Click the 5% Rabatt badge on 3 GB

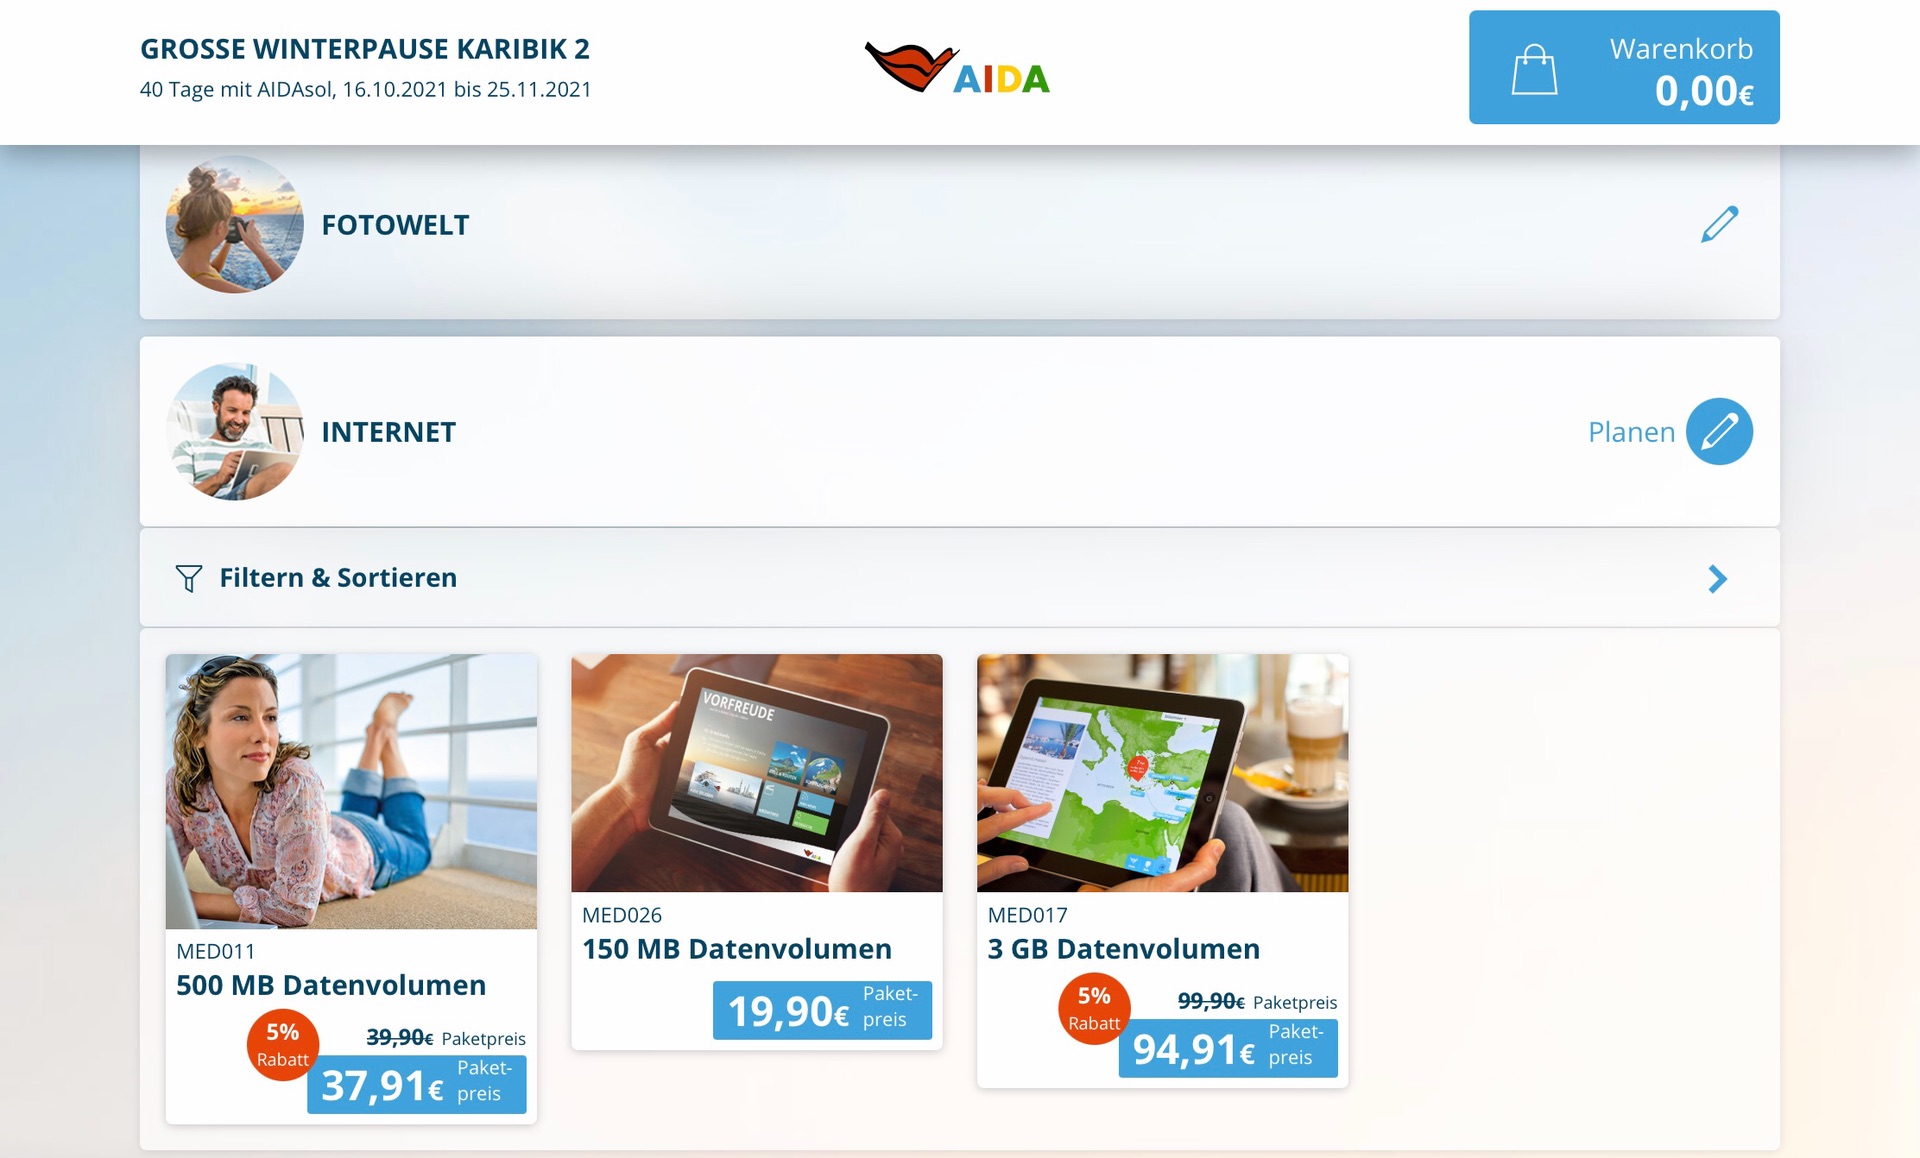click(x=1094, y=1009)
